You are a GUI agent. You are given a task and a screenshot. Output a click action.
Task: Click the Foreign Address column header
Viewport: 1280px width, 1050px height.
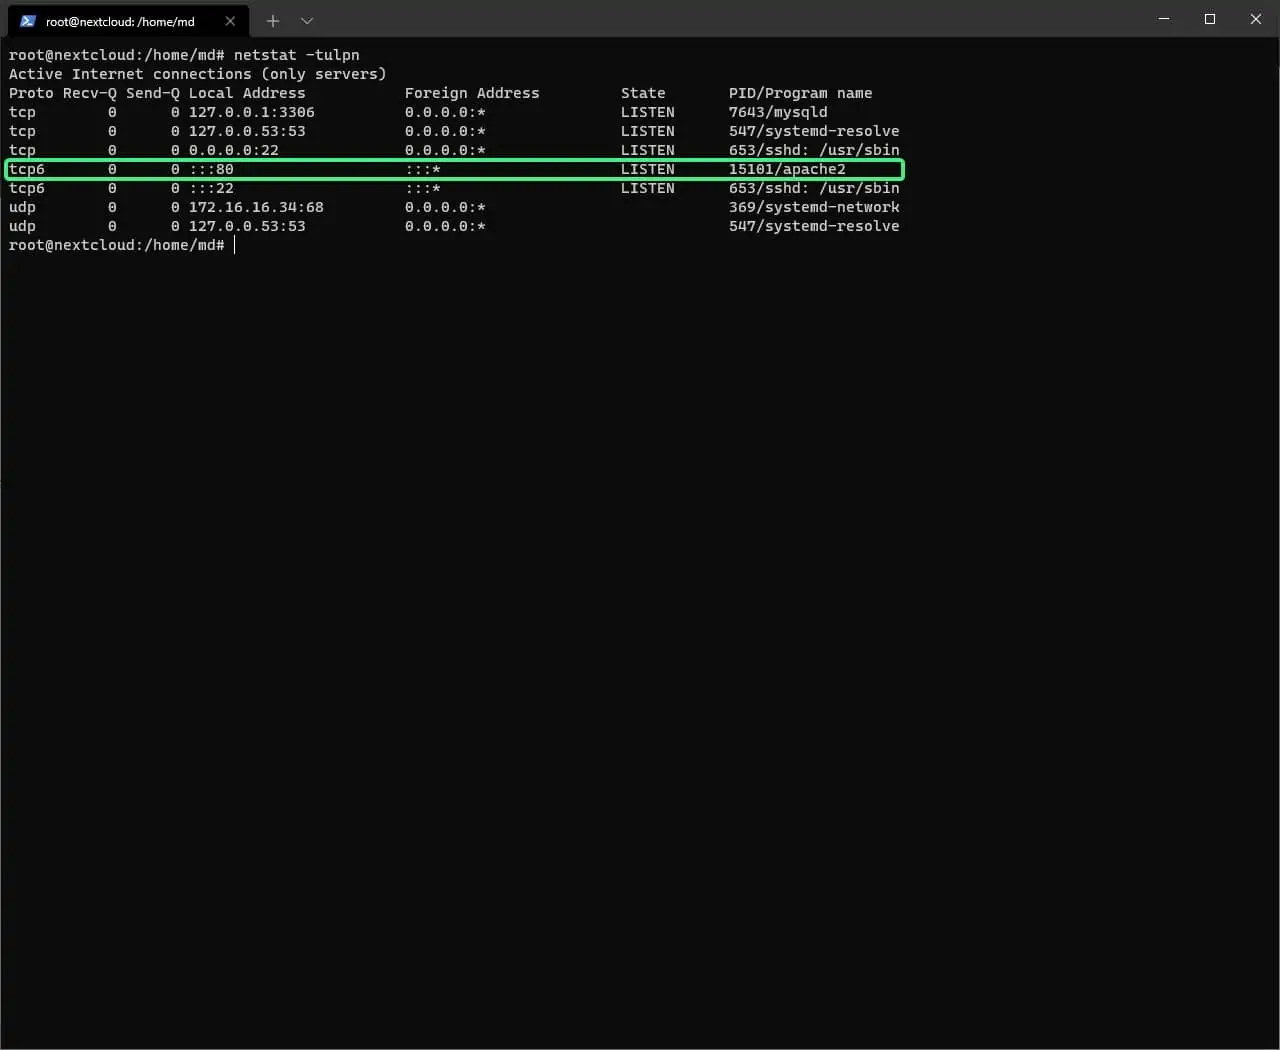click(x=472, y=93)
